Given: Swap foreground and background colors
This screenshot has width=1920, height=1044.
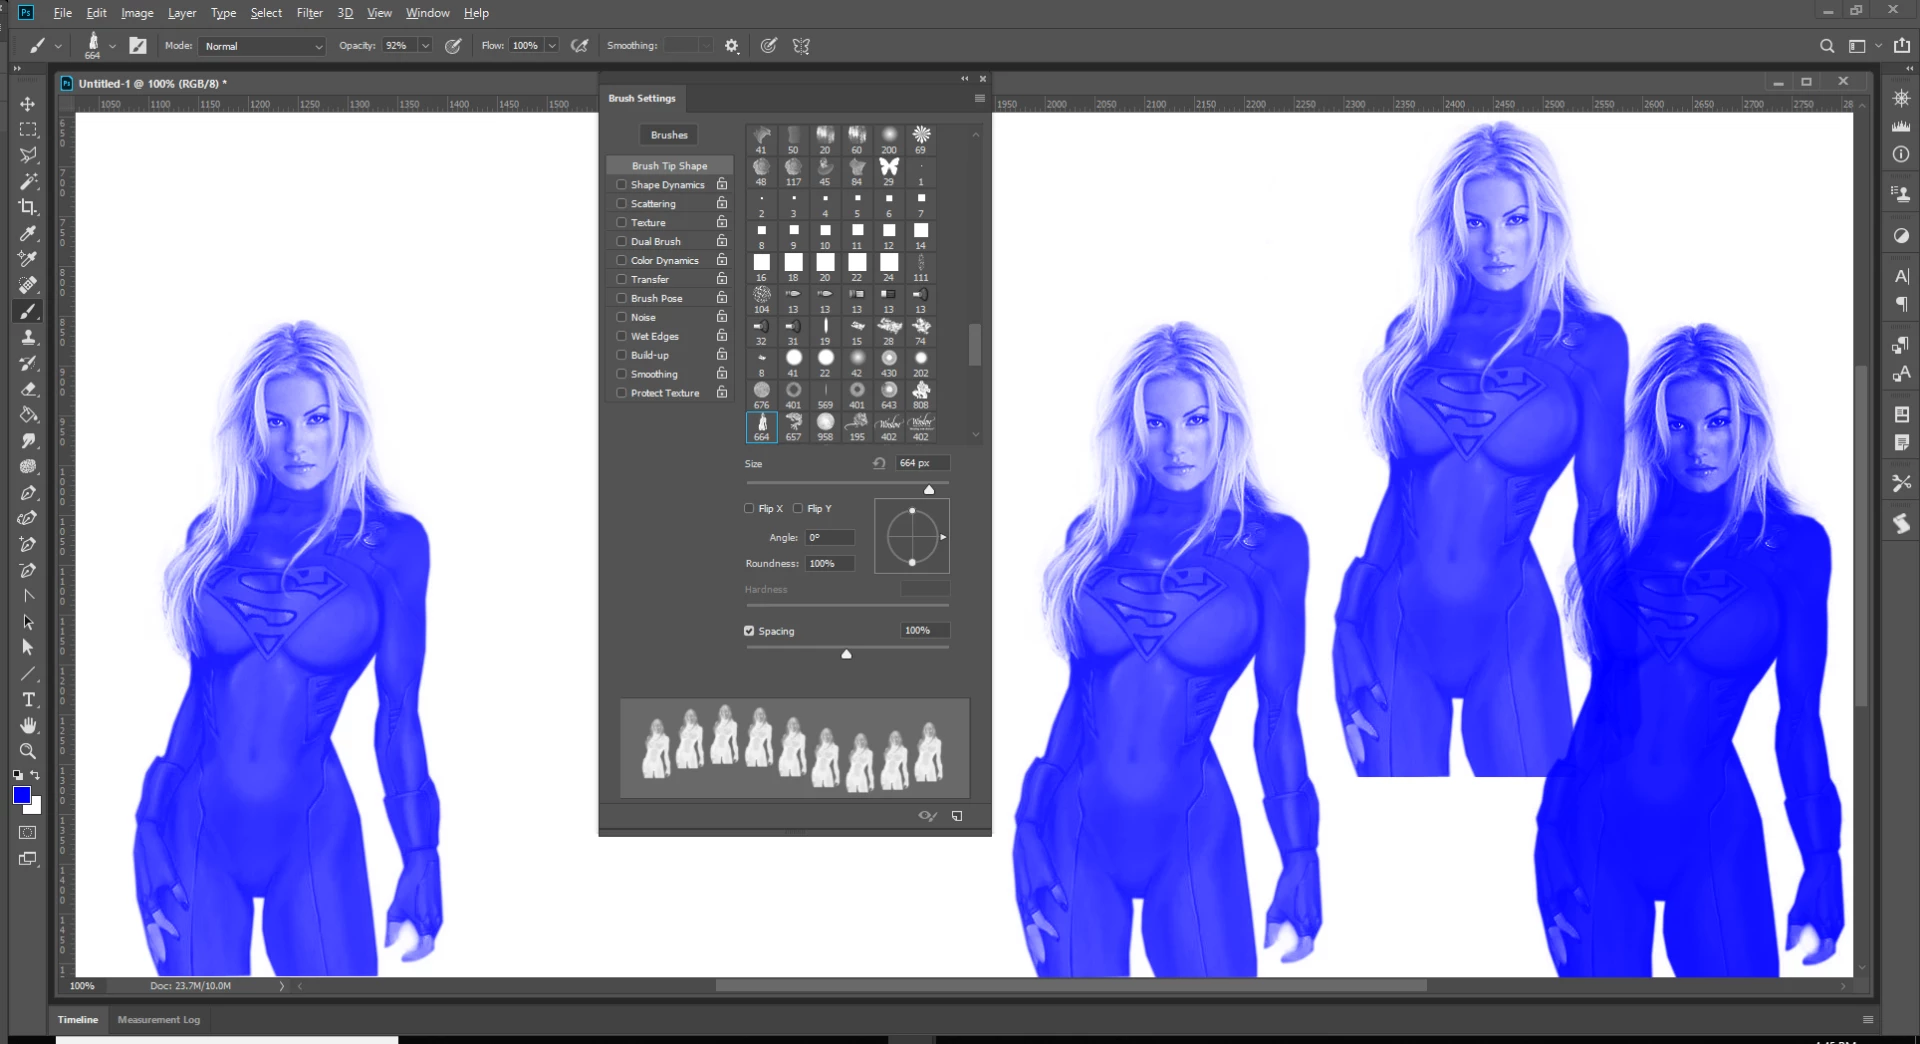Looking at the screenshot, I should point(36,775).
